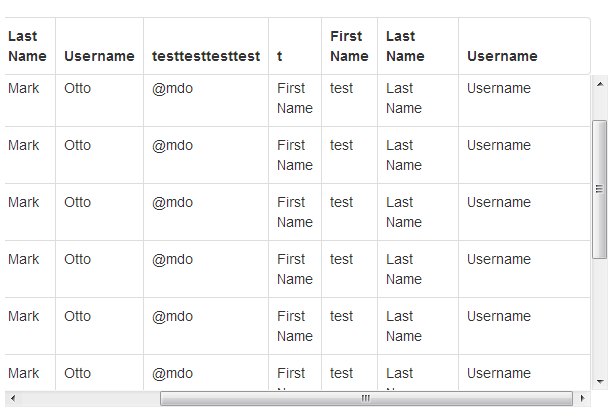Click 'Username' cell in the second row

click(x=498, y=145)
